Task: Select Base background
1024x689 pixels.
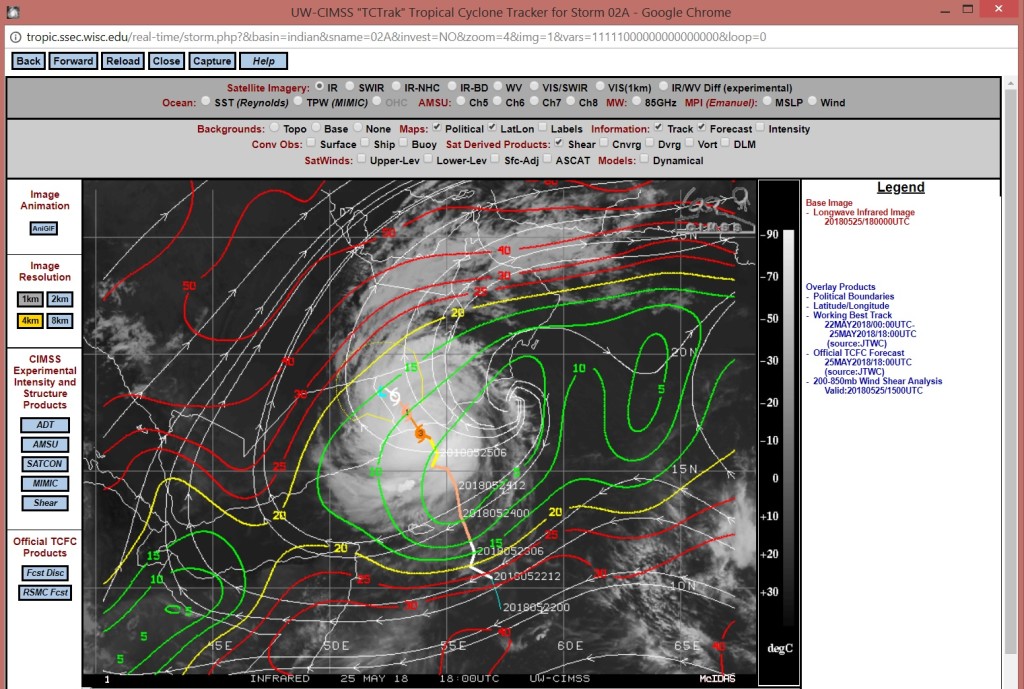Action: click(315, 127)
